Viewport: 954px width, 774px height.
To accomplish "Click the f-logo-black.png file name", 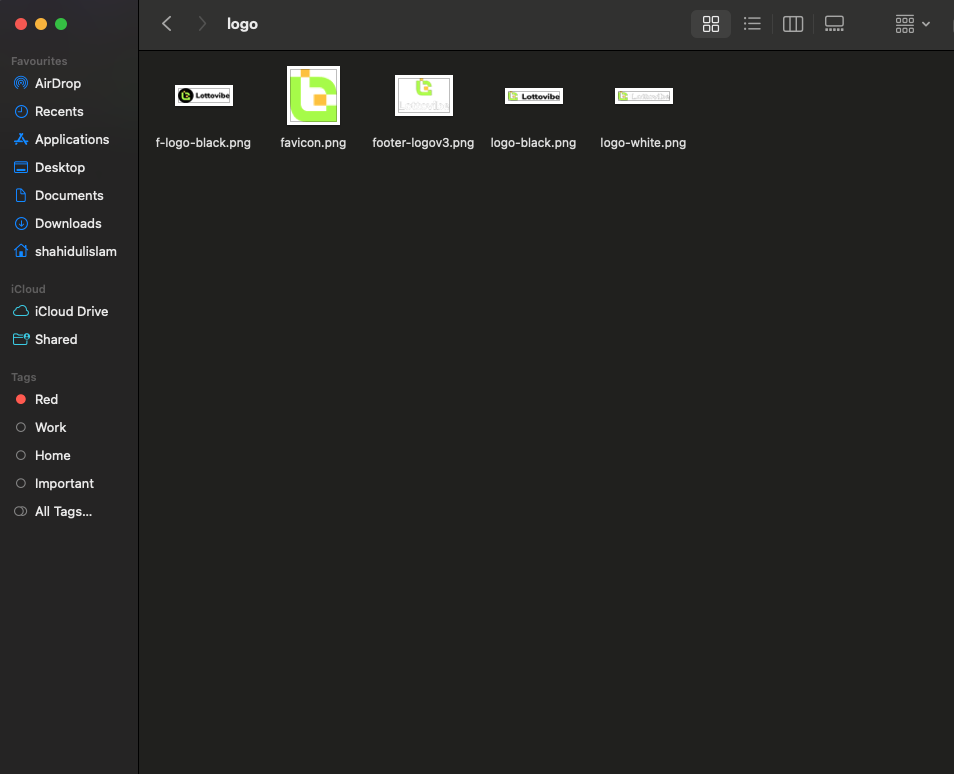I will coord(203,143).
